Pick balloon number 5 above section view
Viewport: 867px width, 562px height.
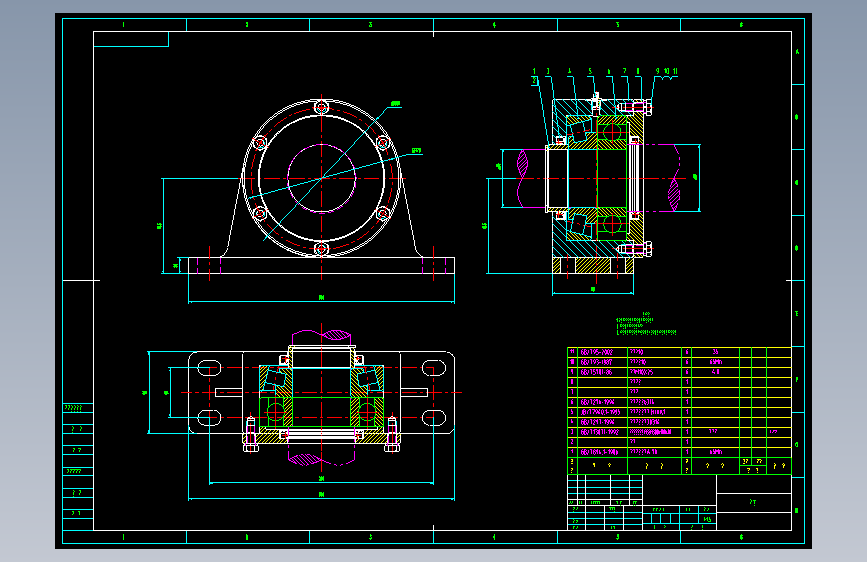click(590, 71)
